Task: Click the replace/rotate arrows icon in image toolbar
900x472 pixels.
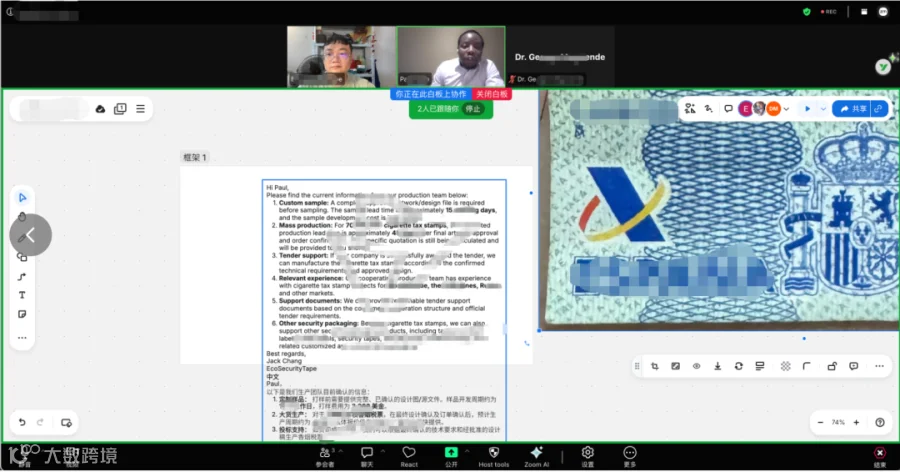Action: click(x=739, y=366)
